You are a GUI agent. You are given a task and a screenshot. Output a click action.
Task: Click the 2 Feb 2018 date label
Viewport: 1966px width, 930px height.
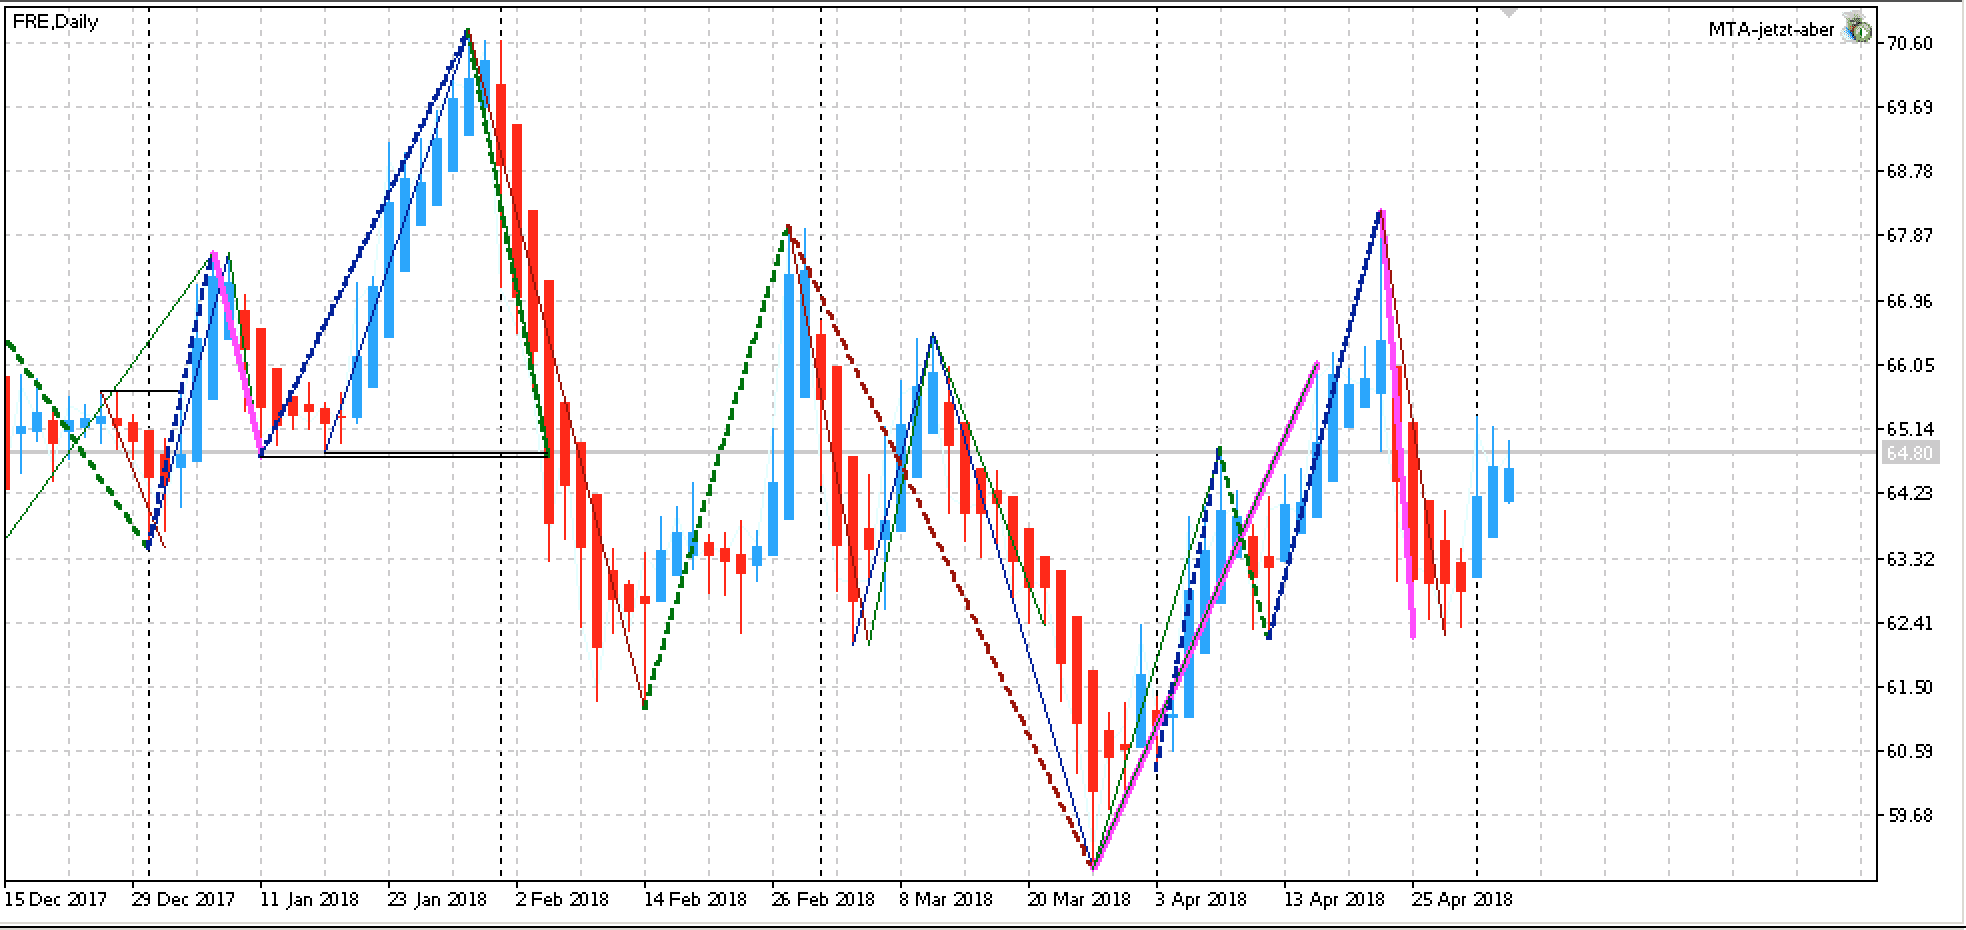pos(562,899)
